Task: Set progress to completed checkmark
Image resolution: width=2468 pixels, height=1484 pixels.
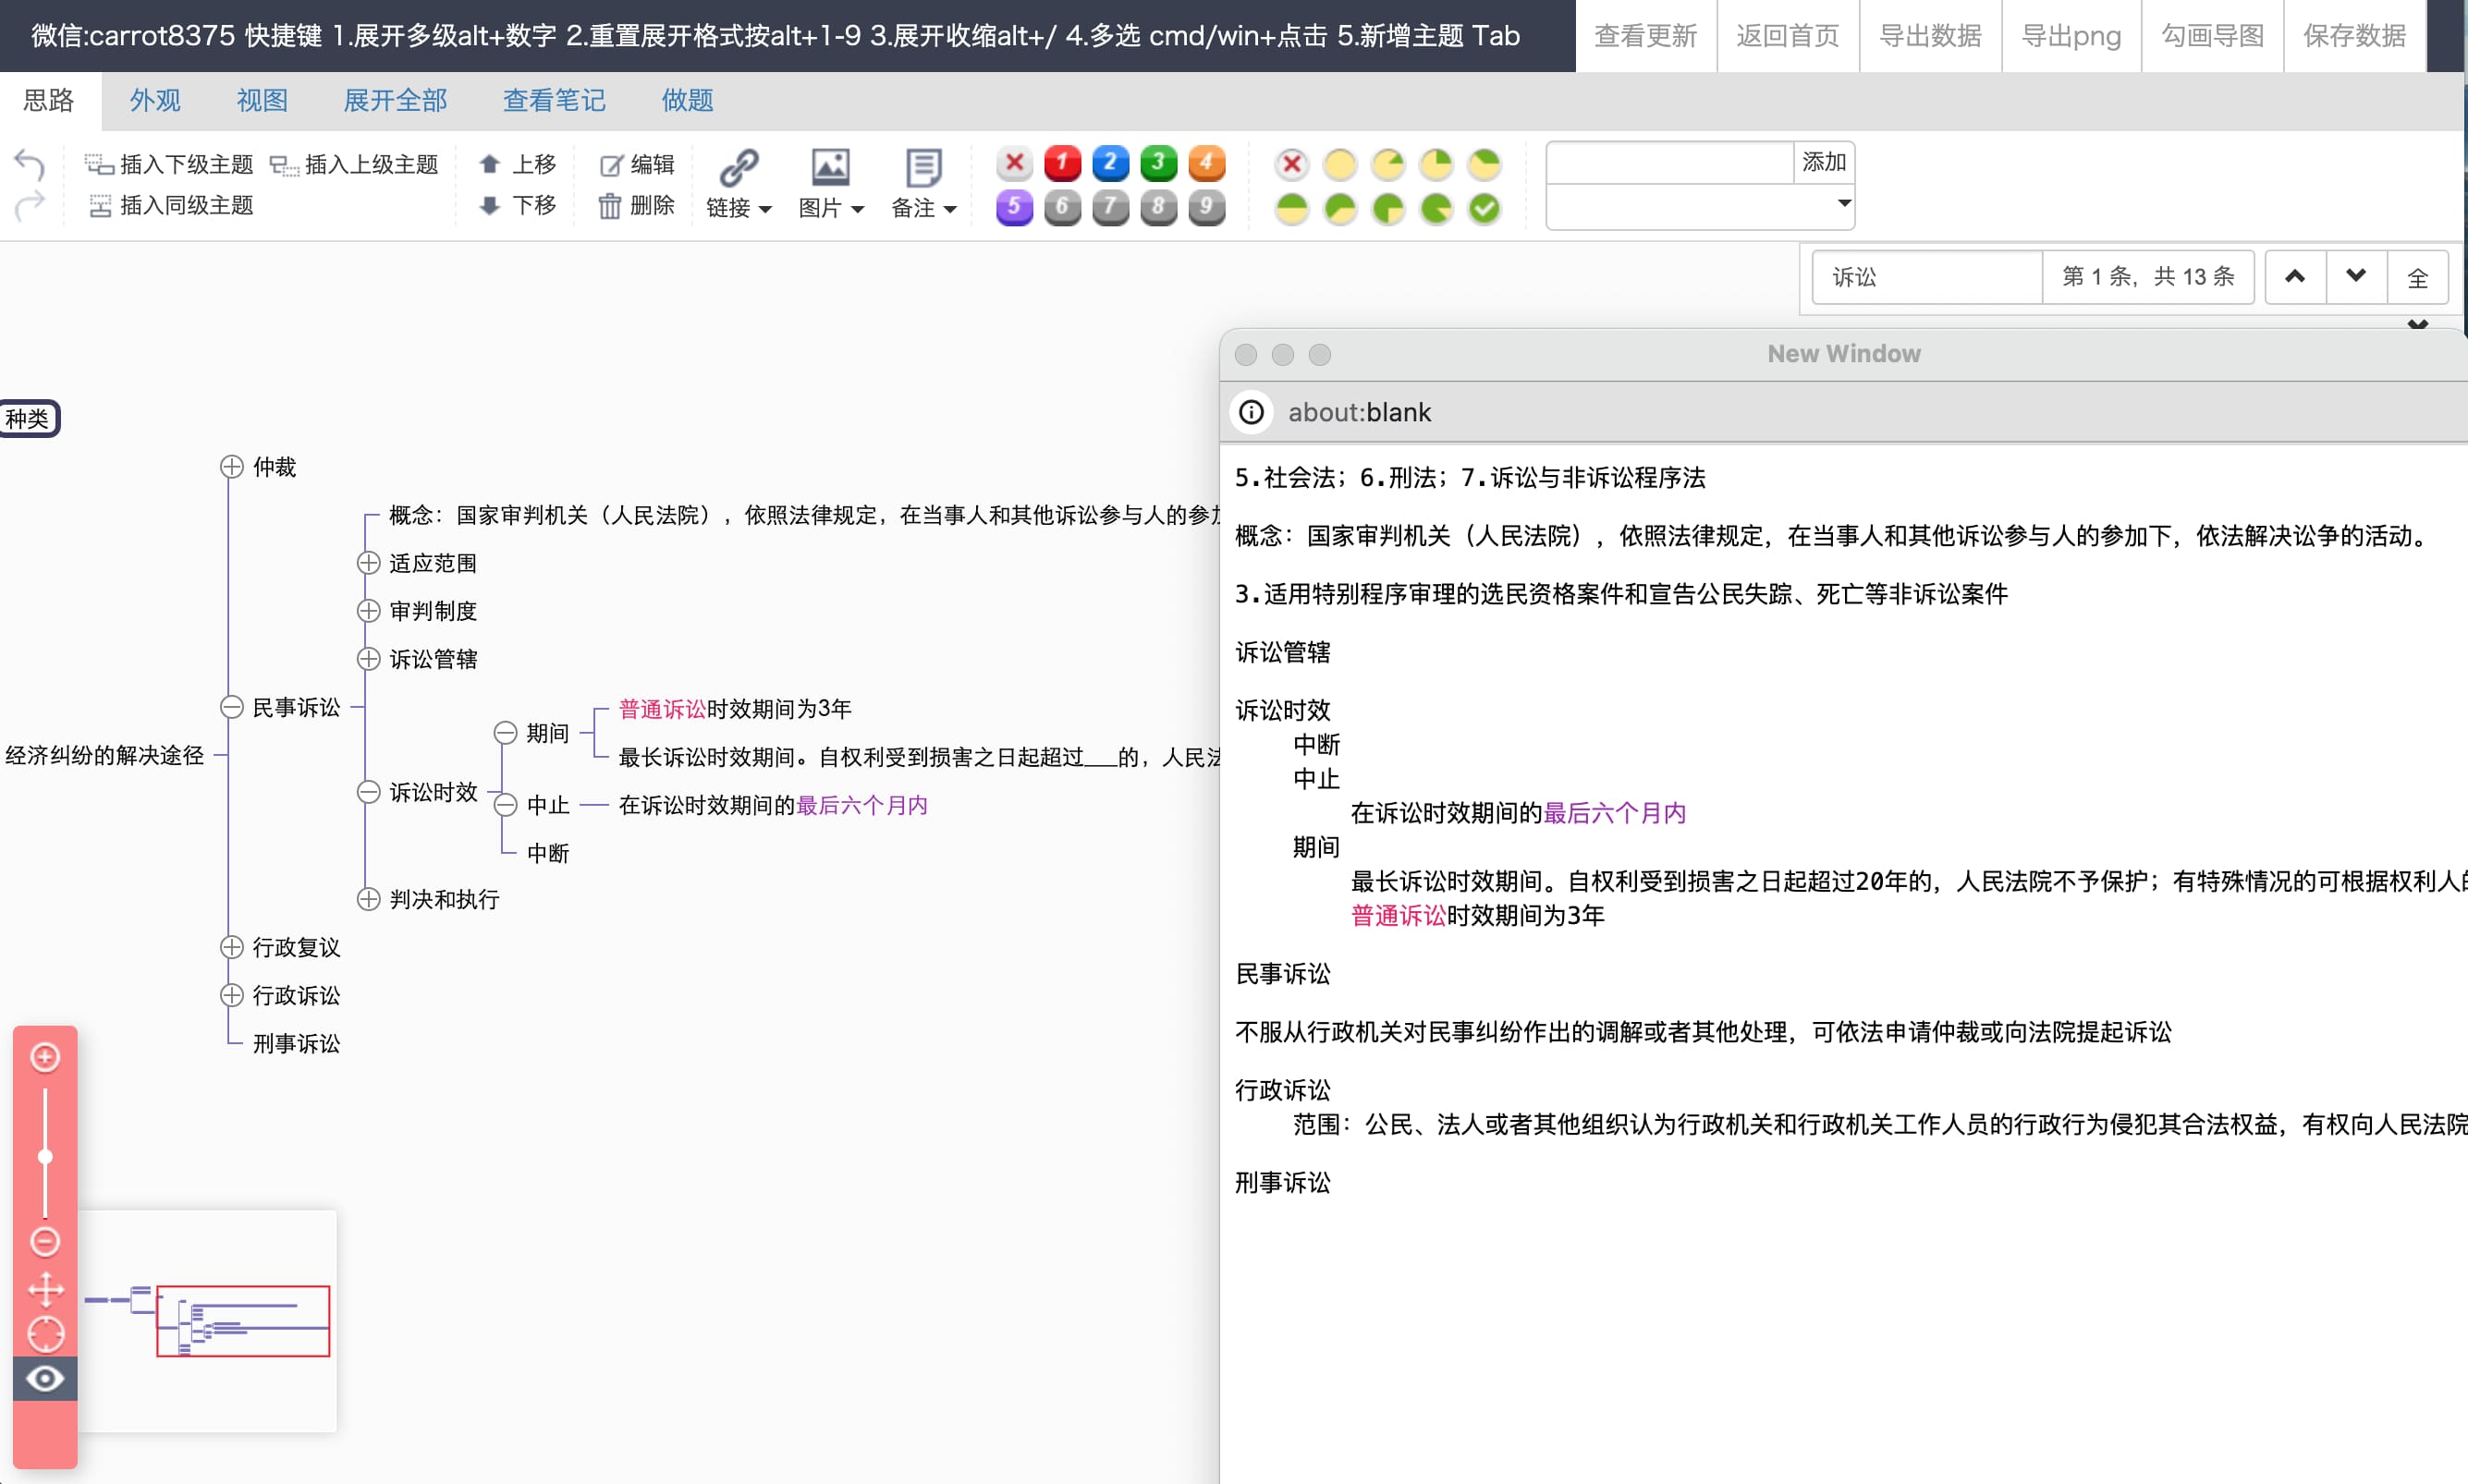Action: tap(1484, 208)
